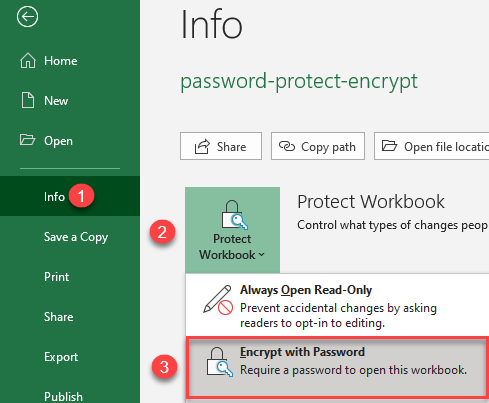Choose Open in the sidebar menu
Viewport: 489px width, 403px height.
(x=70, y=140)
